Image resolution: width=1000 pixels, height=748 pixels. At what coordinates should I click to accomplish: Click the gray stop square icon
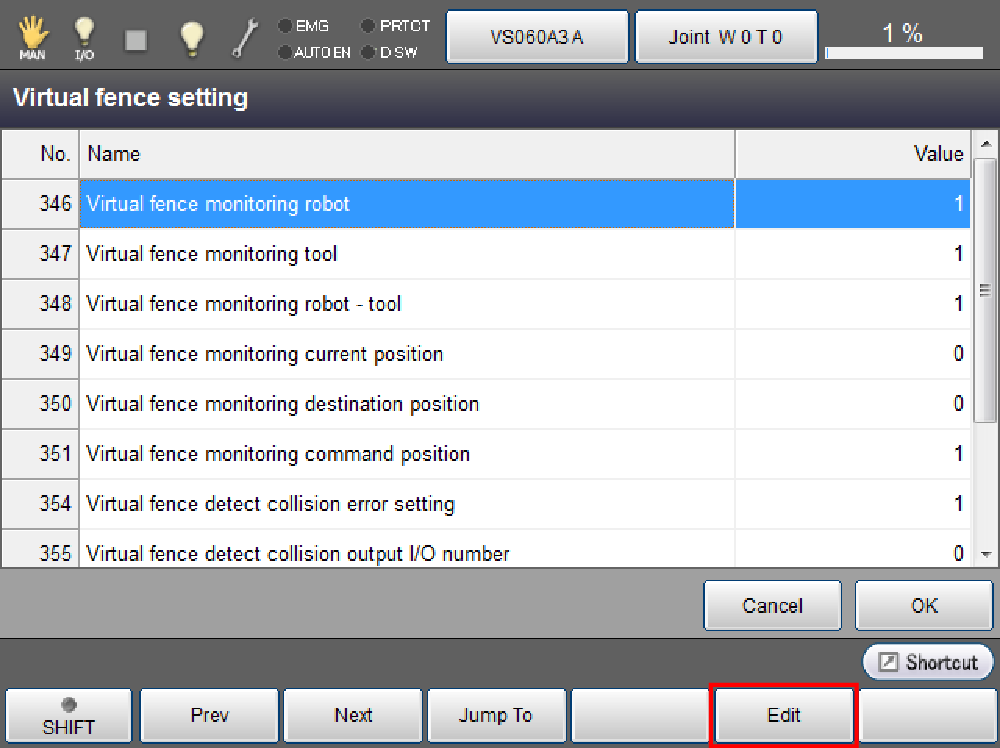(x=136, y=39)
